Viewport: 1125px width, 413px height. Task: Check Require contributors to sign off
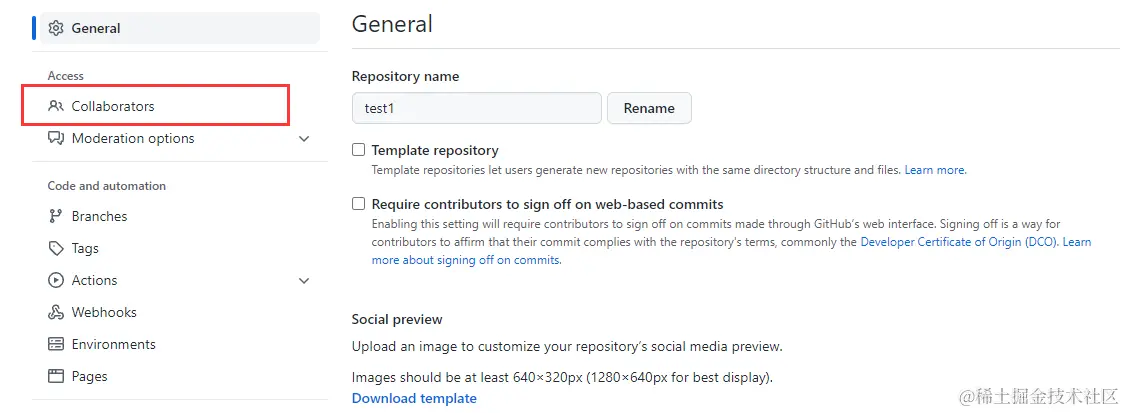point(359,204)
